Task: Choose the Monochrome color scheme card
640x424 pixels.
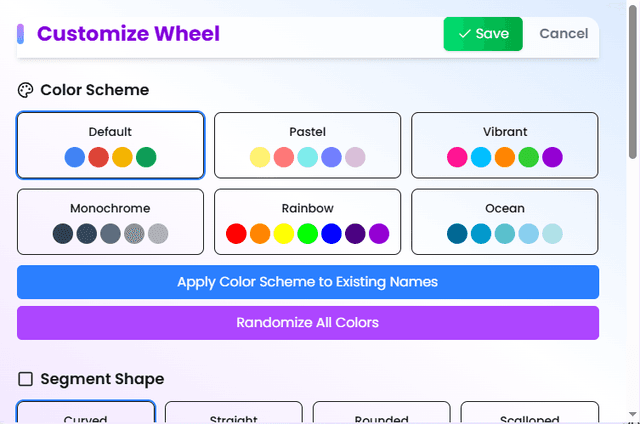Action: (110, 222)
